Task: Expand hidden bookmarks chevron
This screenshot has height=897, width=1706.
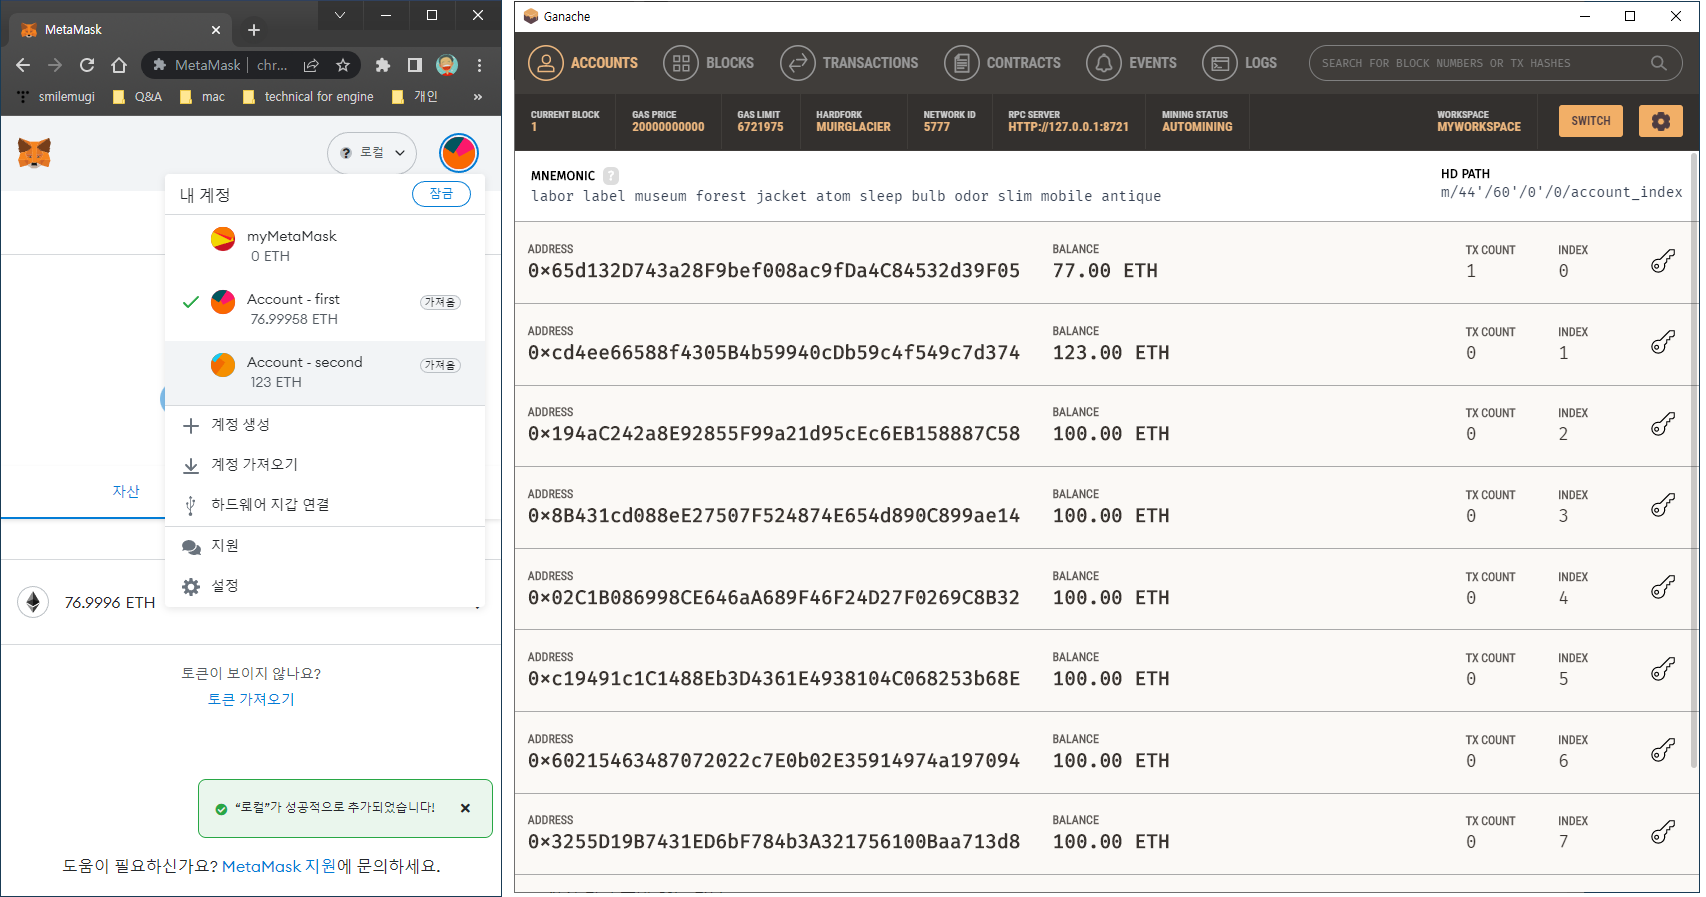Action: pos(478,97)
